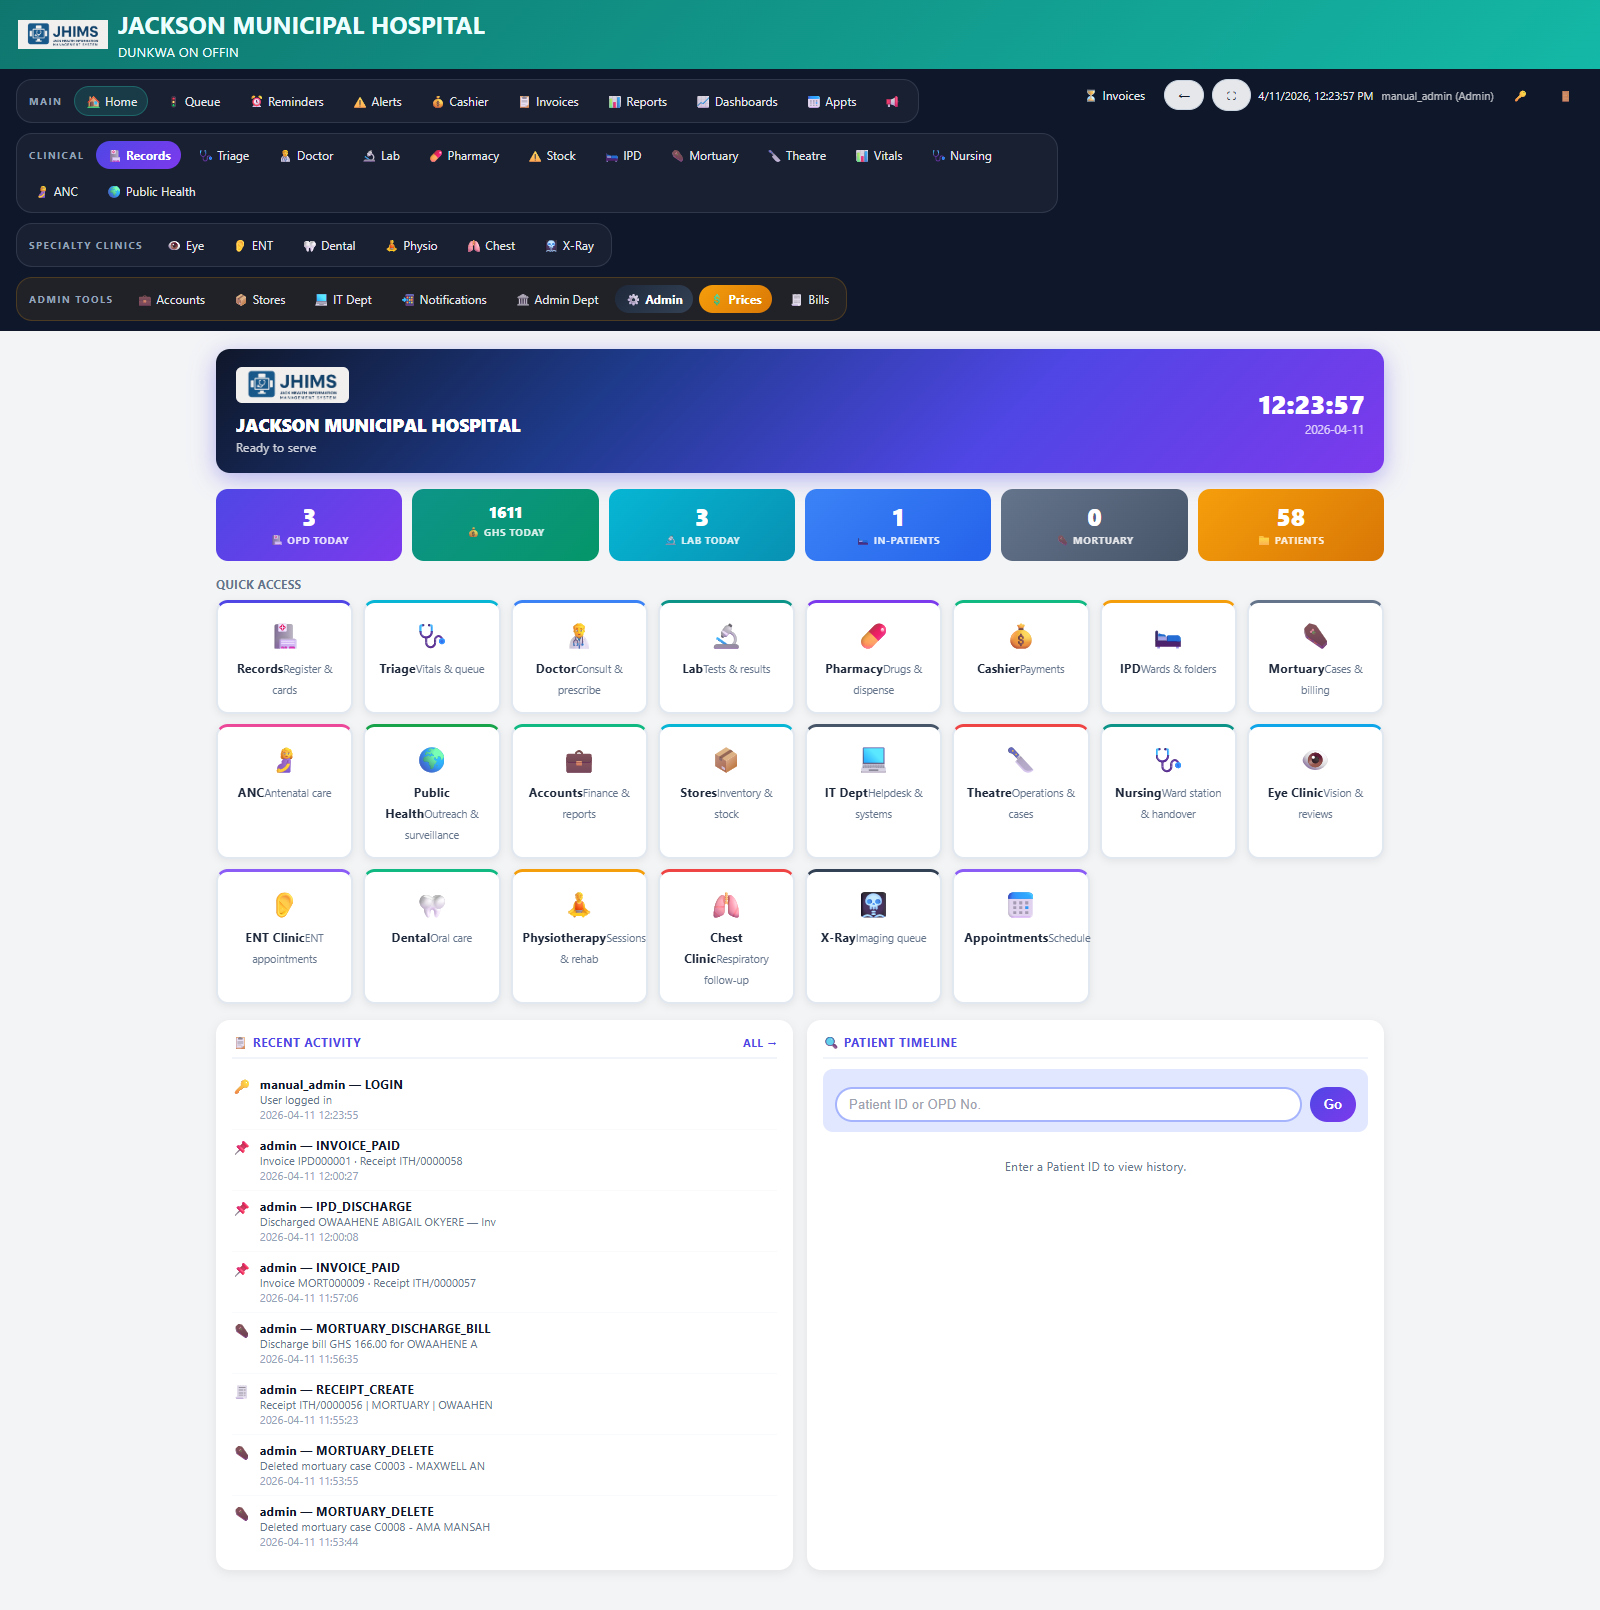Open the Cashier payments quick access card
This screenshot has height=1610, width=1600.
click(1020, 657)
